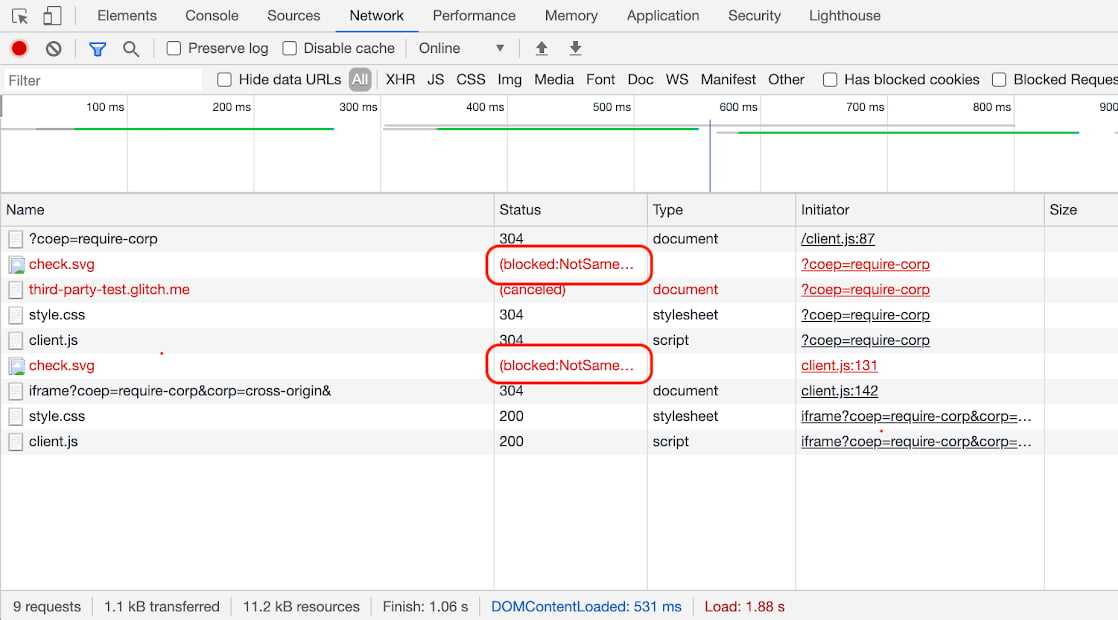Image resolution: width=1118 pixels, height=620 pixels.
Task: Toggle the network request filter bar
Action: [x=96, y=47]
